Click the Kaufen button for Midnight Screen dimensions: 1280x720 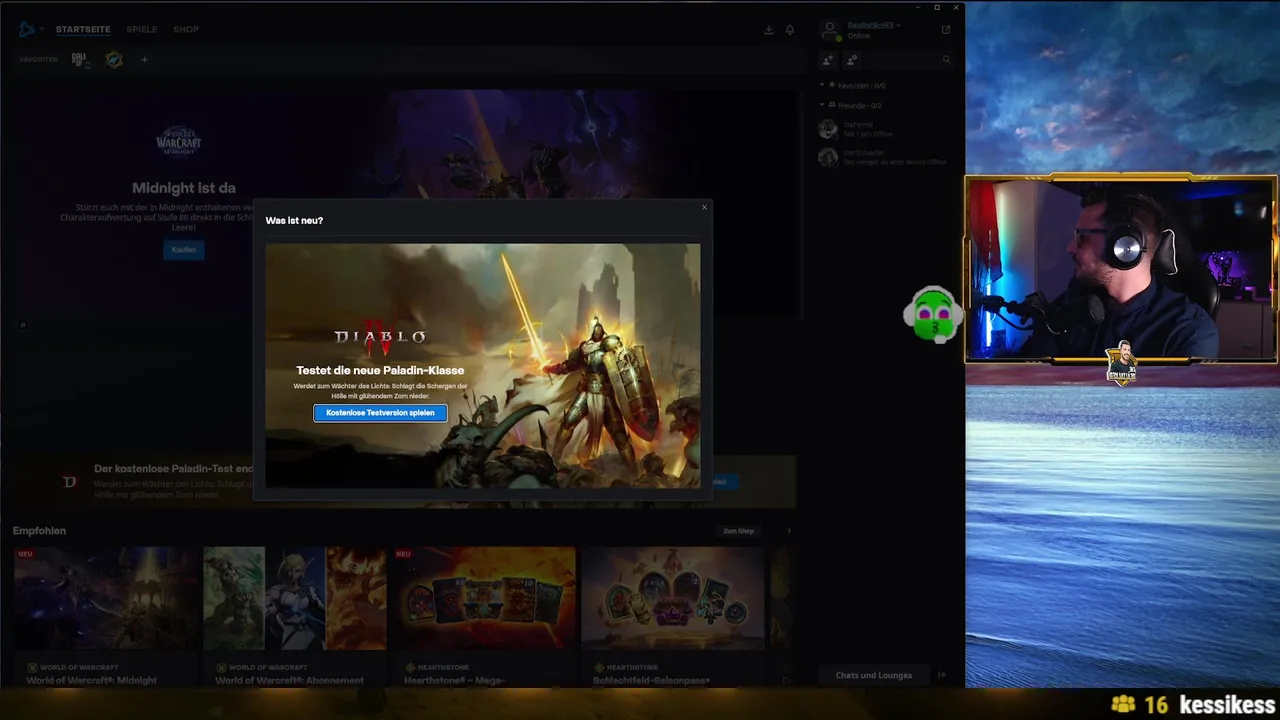pyautogui.click(x=184, y=250)
